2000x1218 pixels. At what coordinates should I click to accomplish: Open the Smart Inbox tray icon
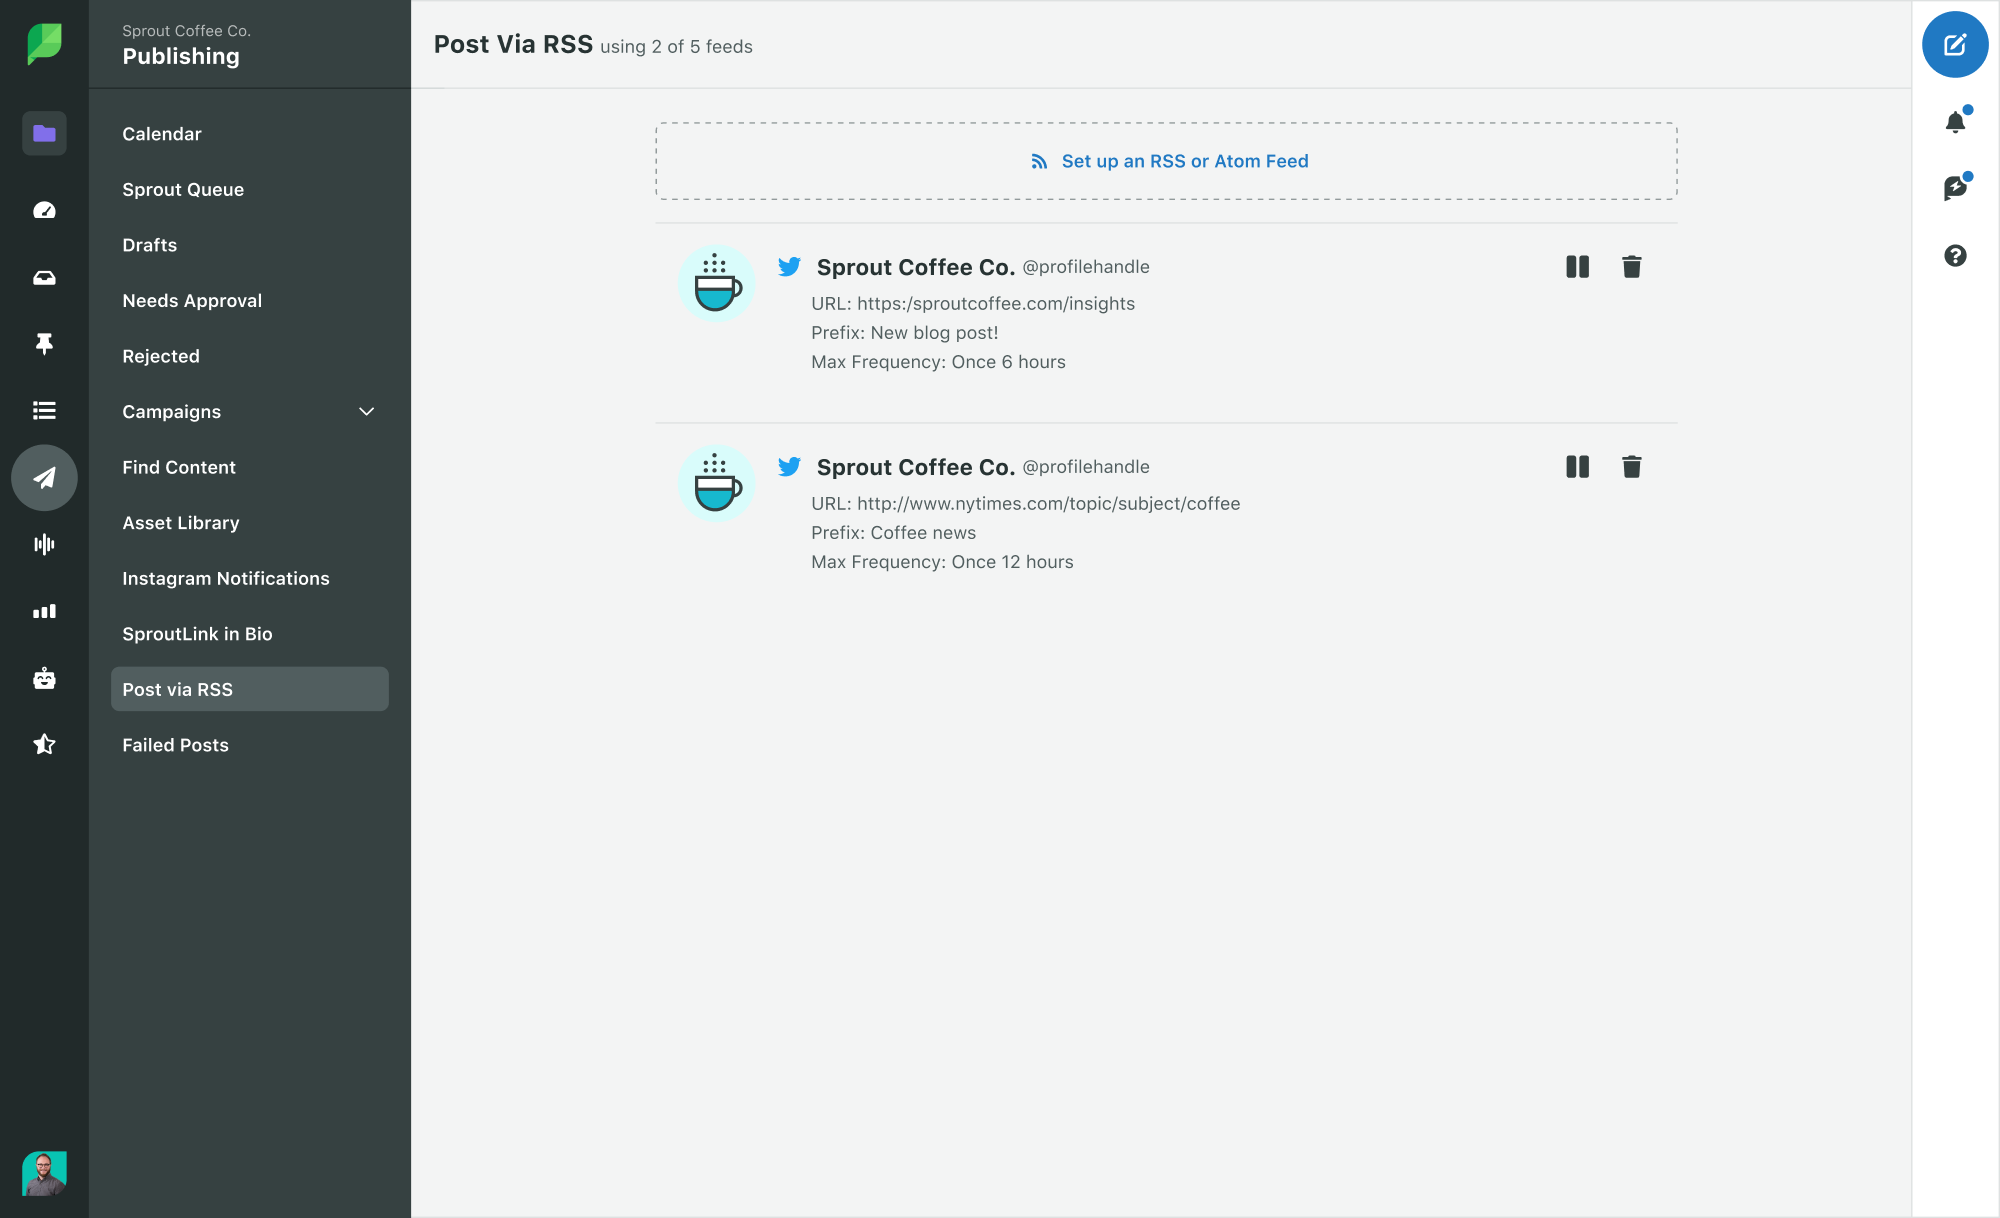click(x=44, y=278)
